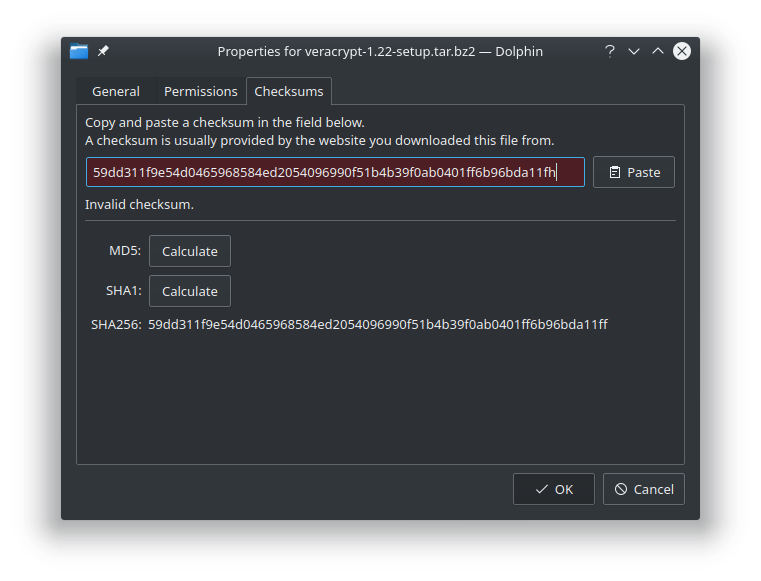Click the "Copy and paste a checksum" instruction
This screenshot has height=581, width=761.
(225, 123)
